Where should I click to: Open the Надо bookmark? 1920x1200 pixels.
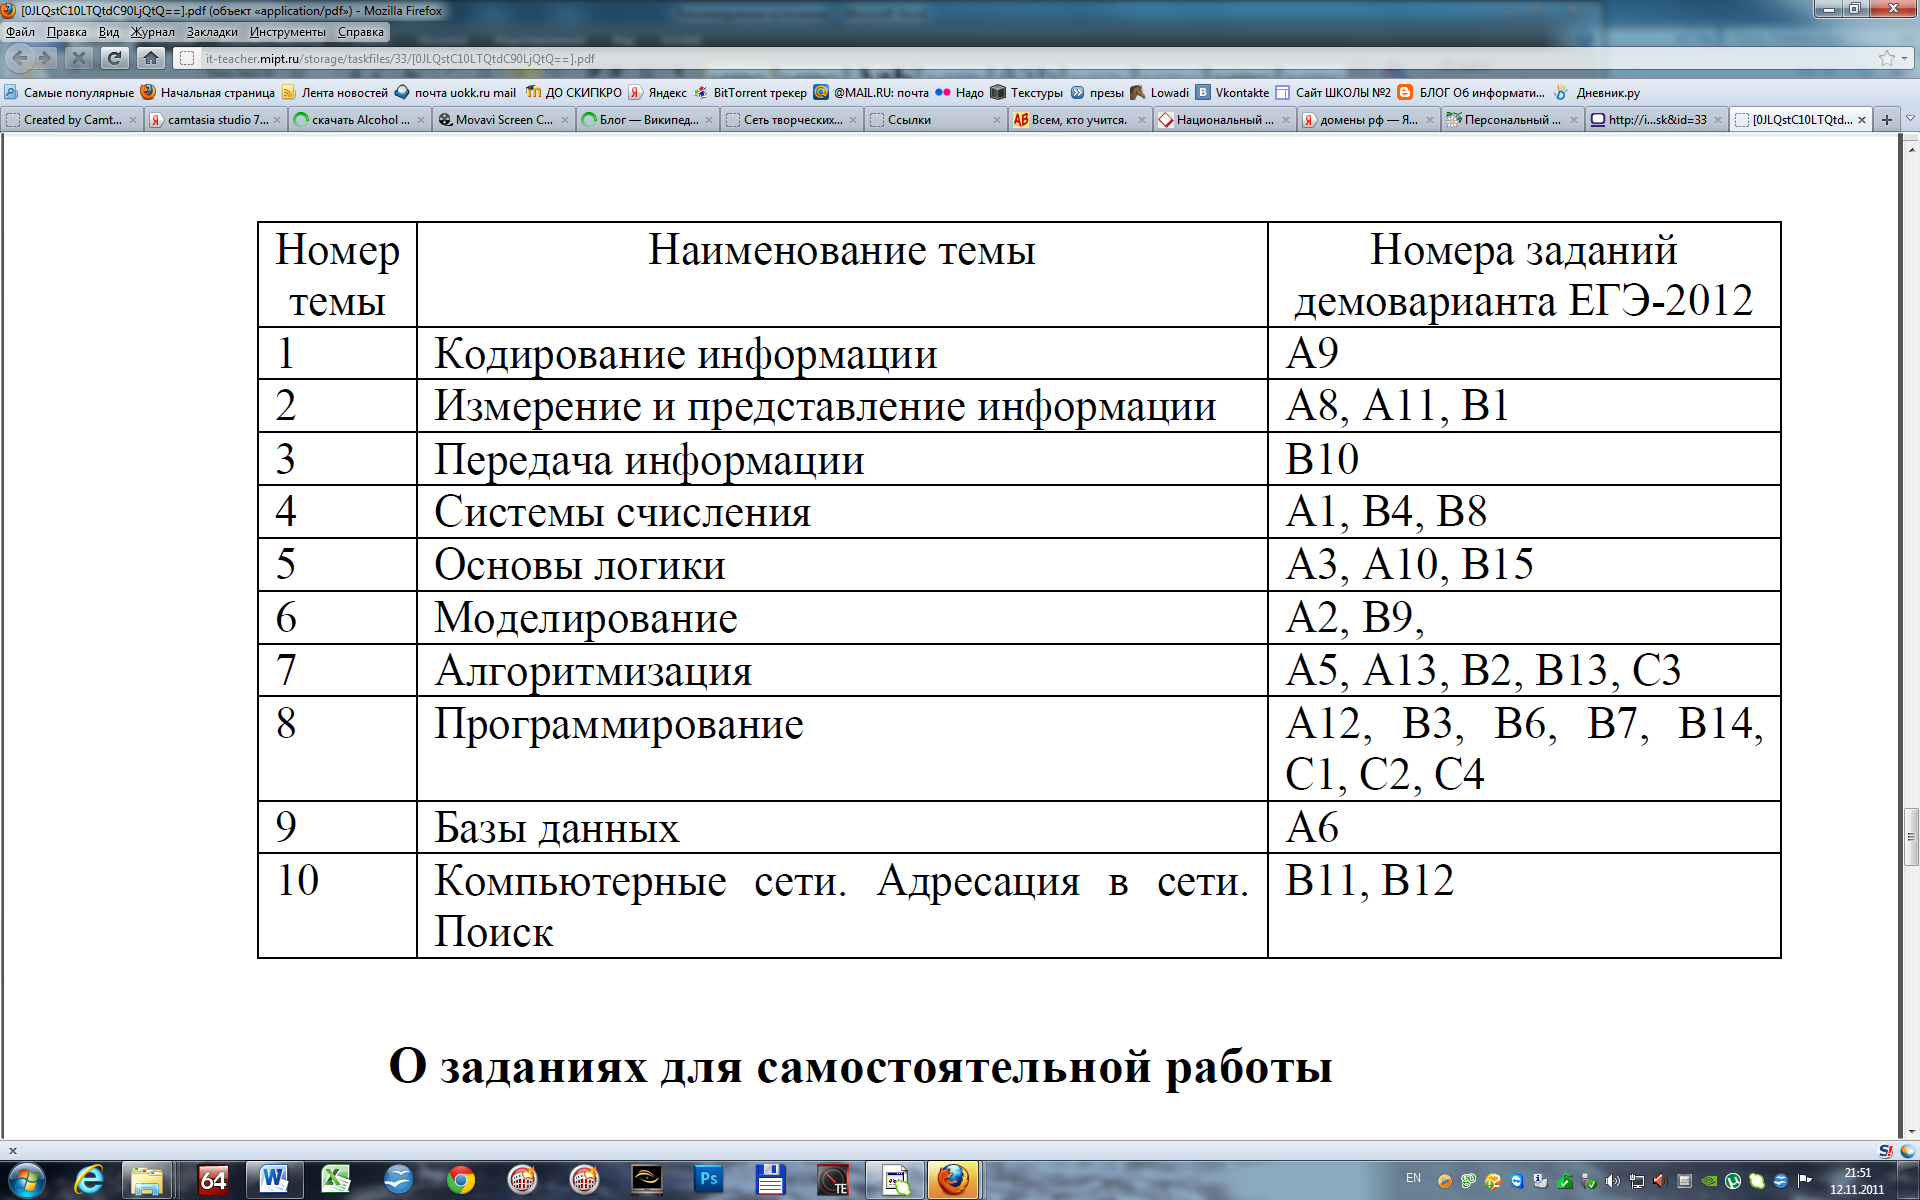tap(960, 92)
